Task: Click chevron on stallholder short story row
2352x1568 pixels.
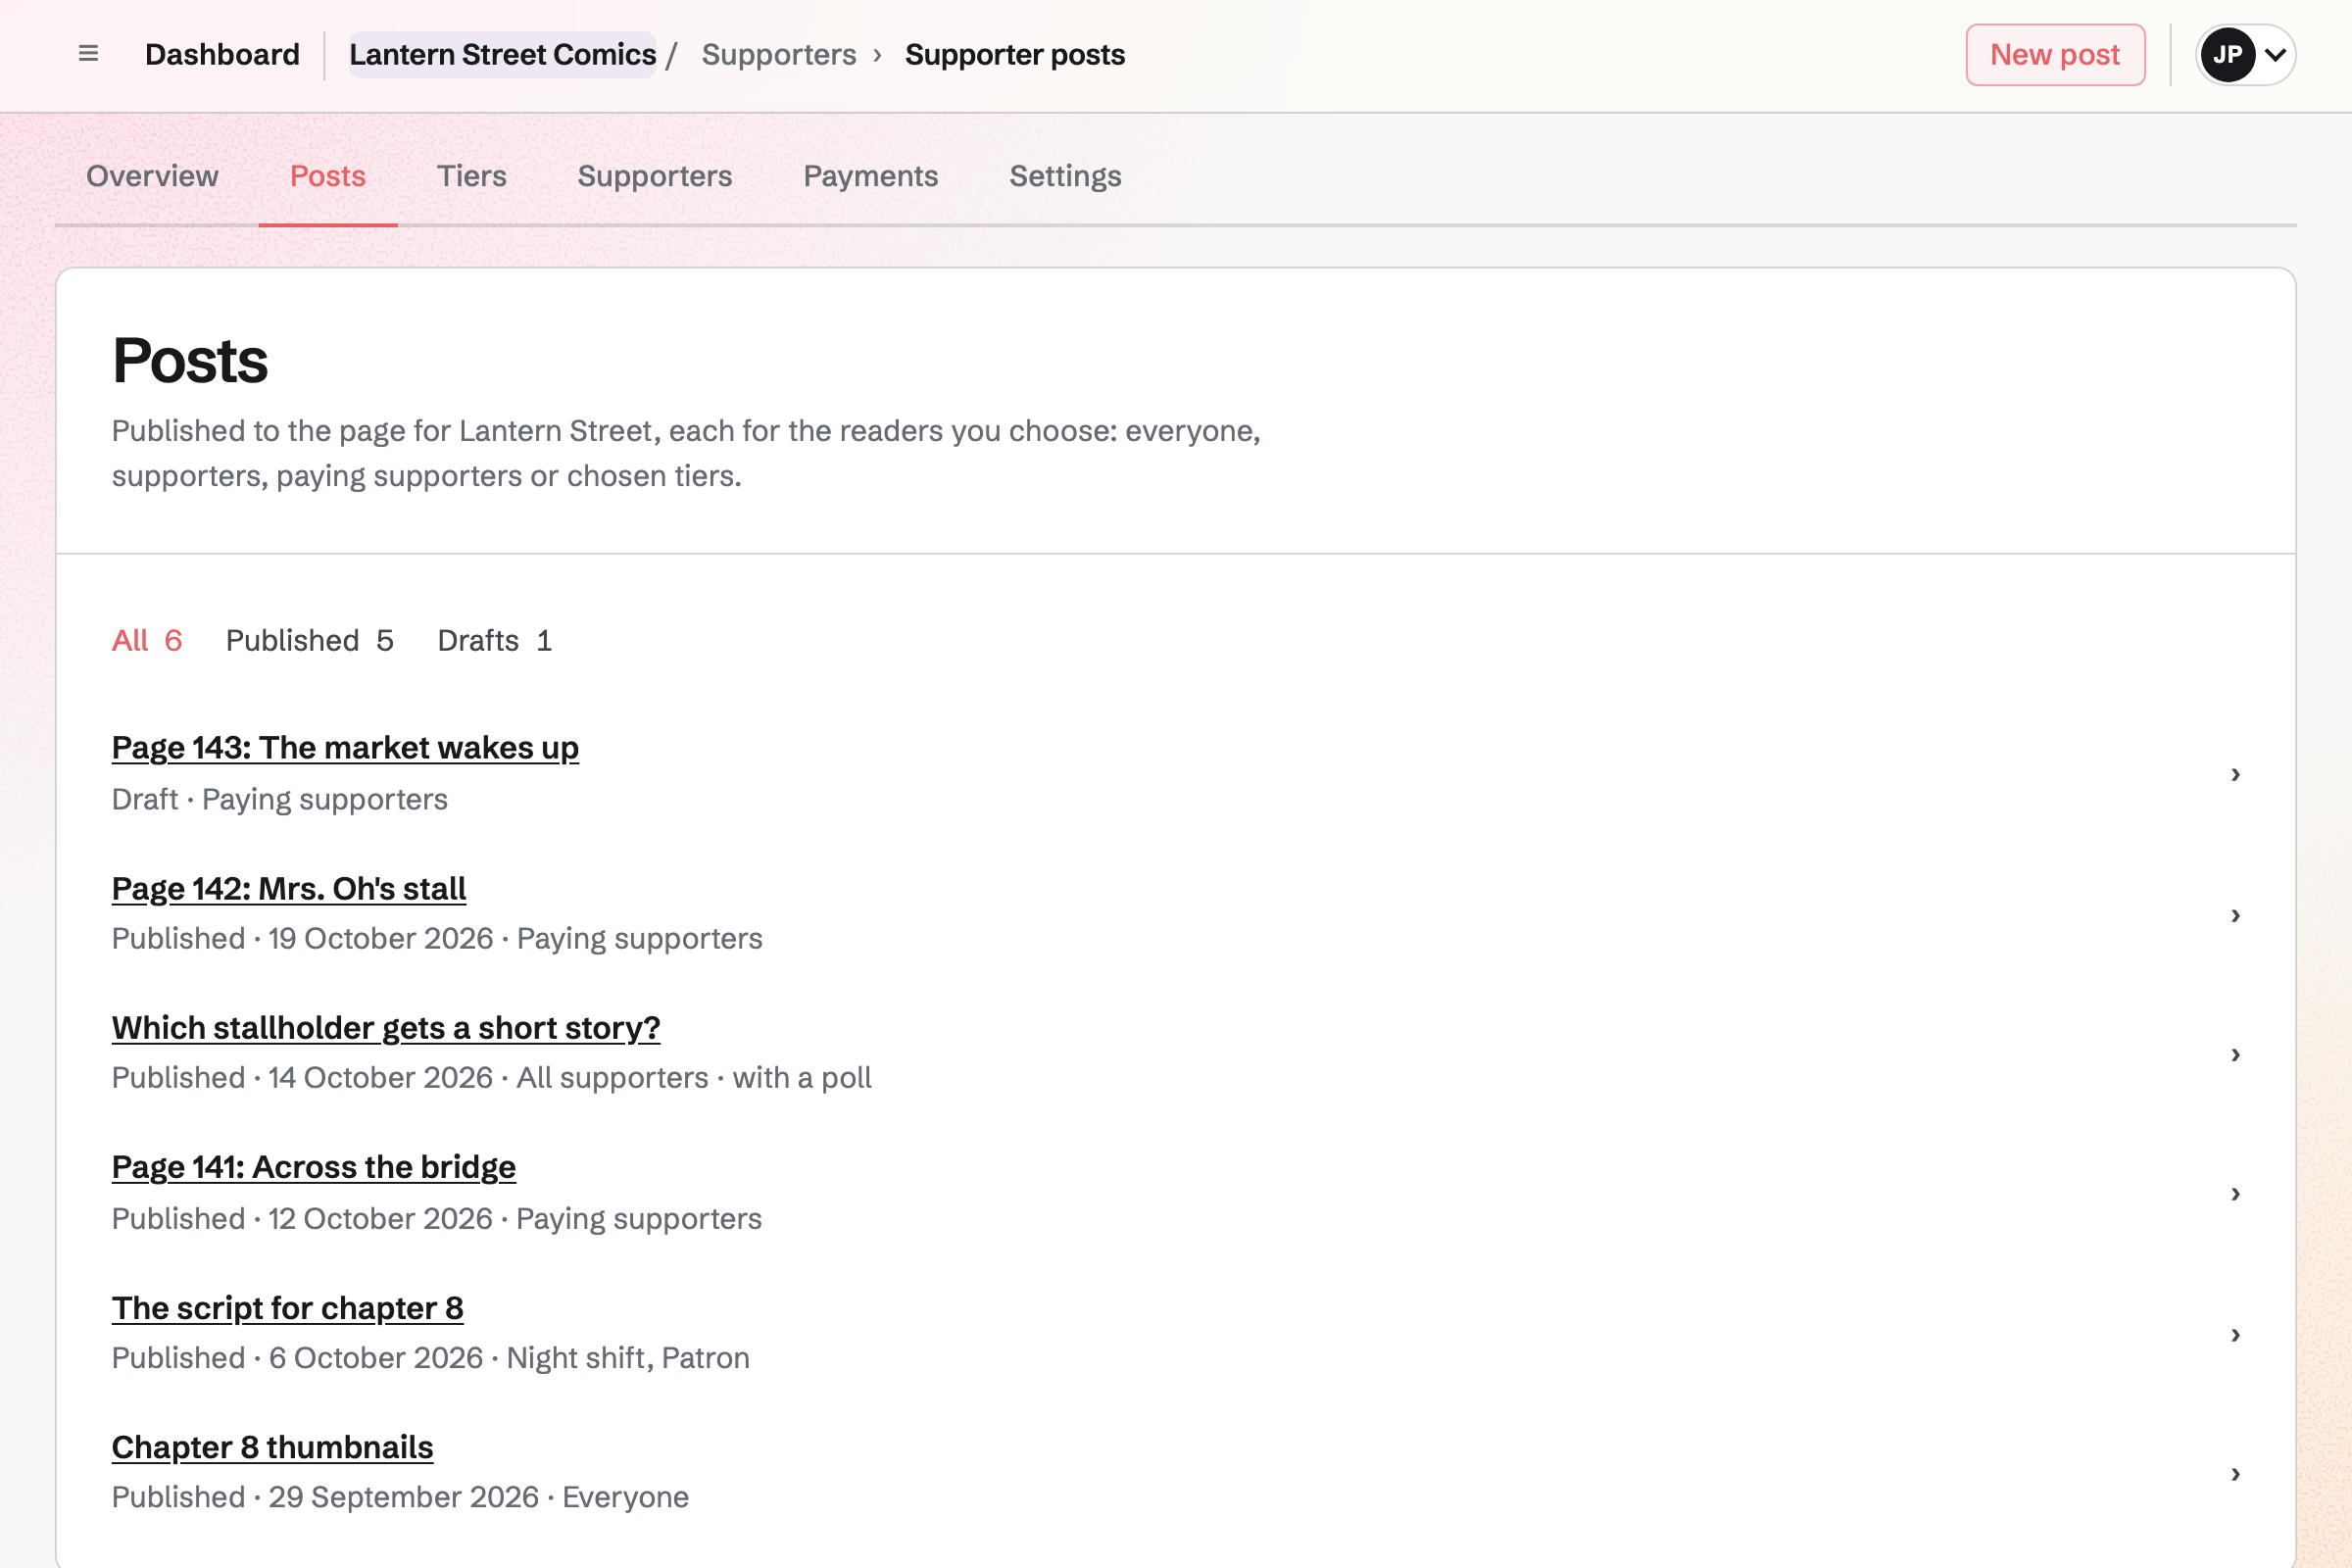Action: (2235, 1054)
